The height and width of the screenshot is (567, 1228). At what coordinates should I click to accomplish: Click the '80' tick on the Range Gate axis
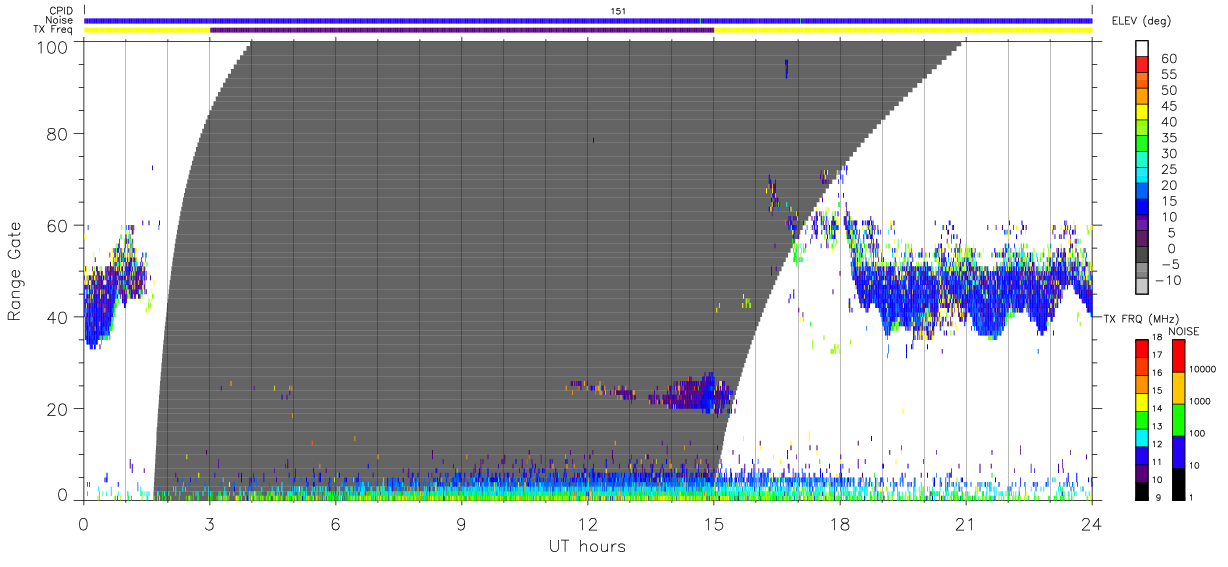pos(59,134)
